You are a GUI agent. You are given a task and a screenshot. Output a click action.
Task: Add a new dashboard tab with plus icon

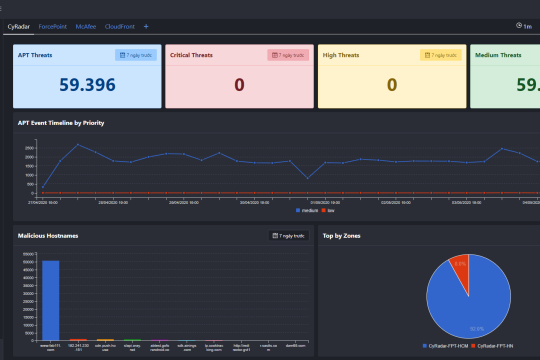146,27
